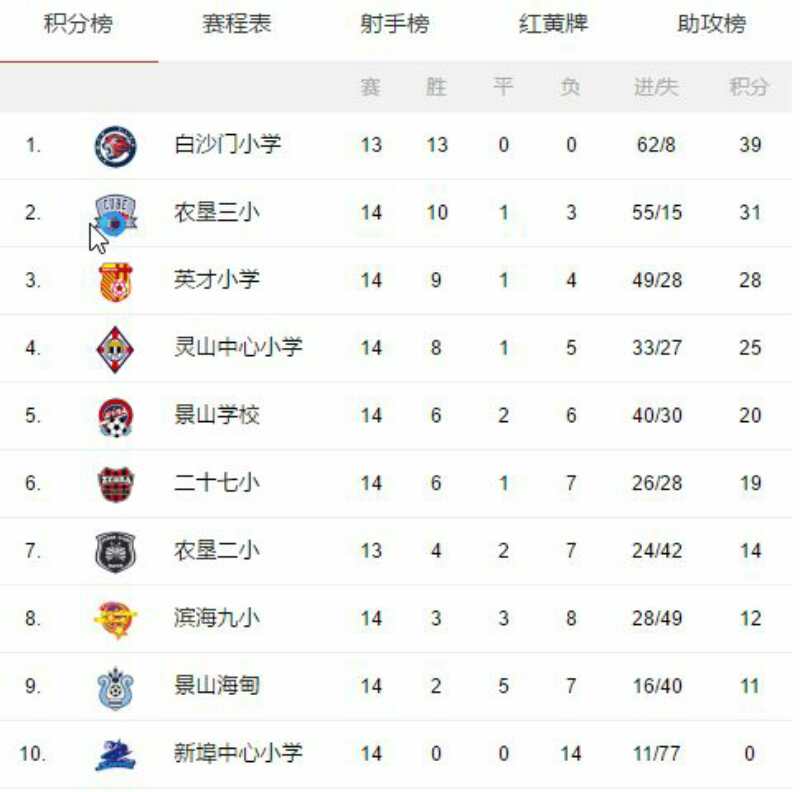
Task: Switch to the 红黄牌 tab
Action: tap(554, 23)
